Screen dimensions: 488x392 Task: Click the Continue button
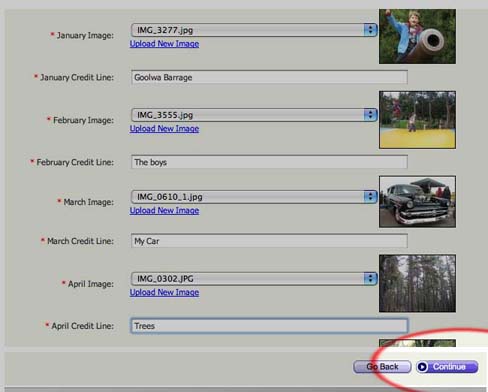pos(447,367)
